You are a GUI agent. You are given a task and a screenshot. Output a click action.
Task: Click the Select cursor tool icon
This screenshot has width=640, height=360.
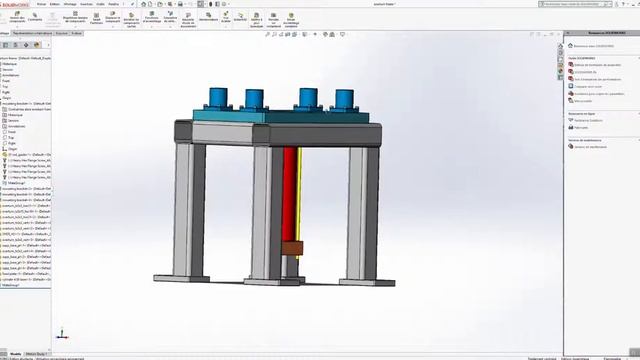[200, 4]
